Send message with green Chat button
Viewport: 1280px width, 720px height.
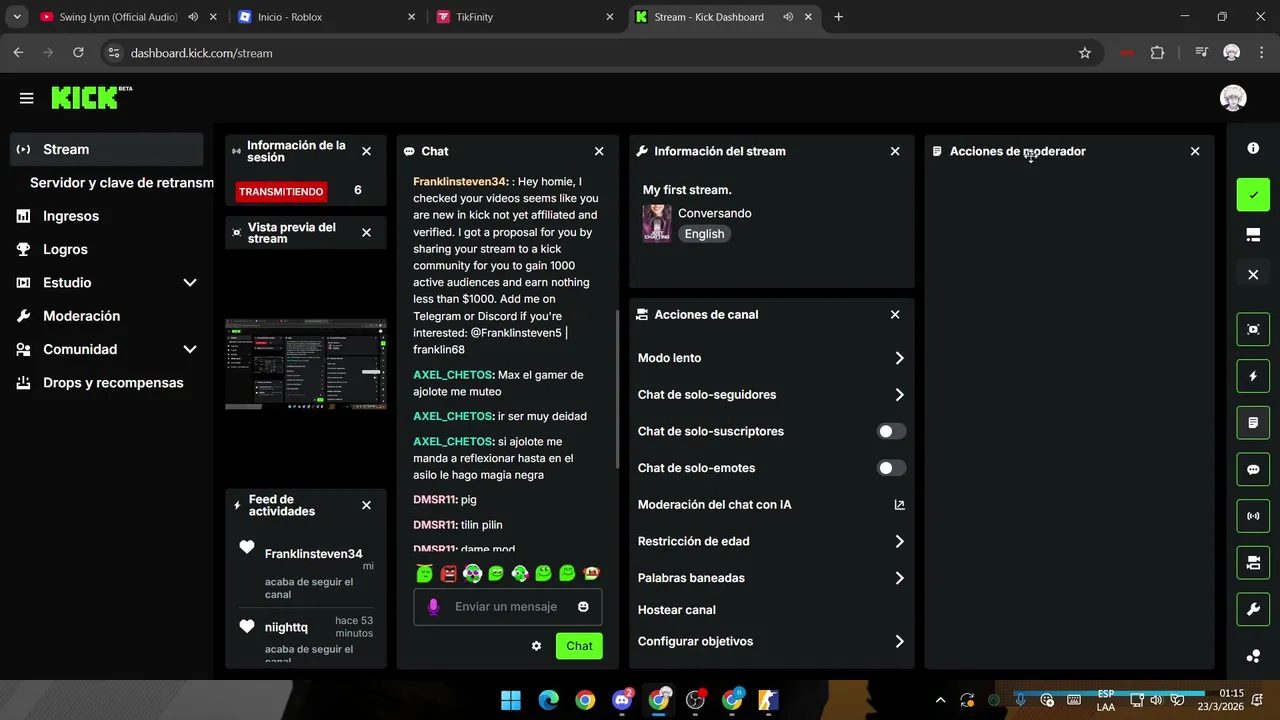579,646
